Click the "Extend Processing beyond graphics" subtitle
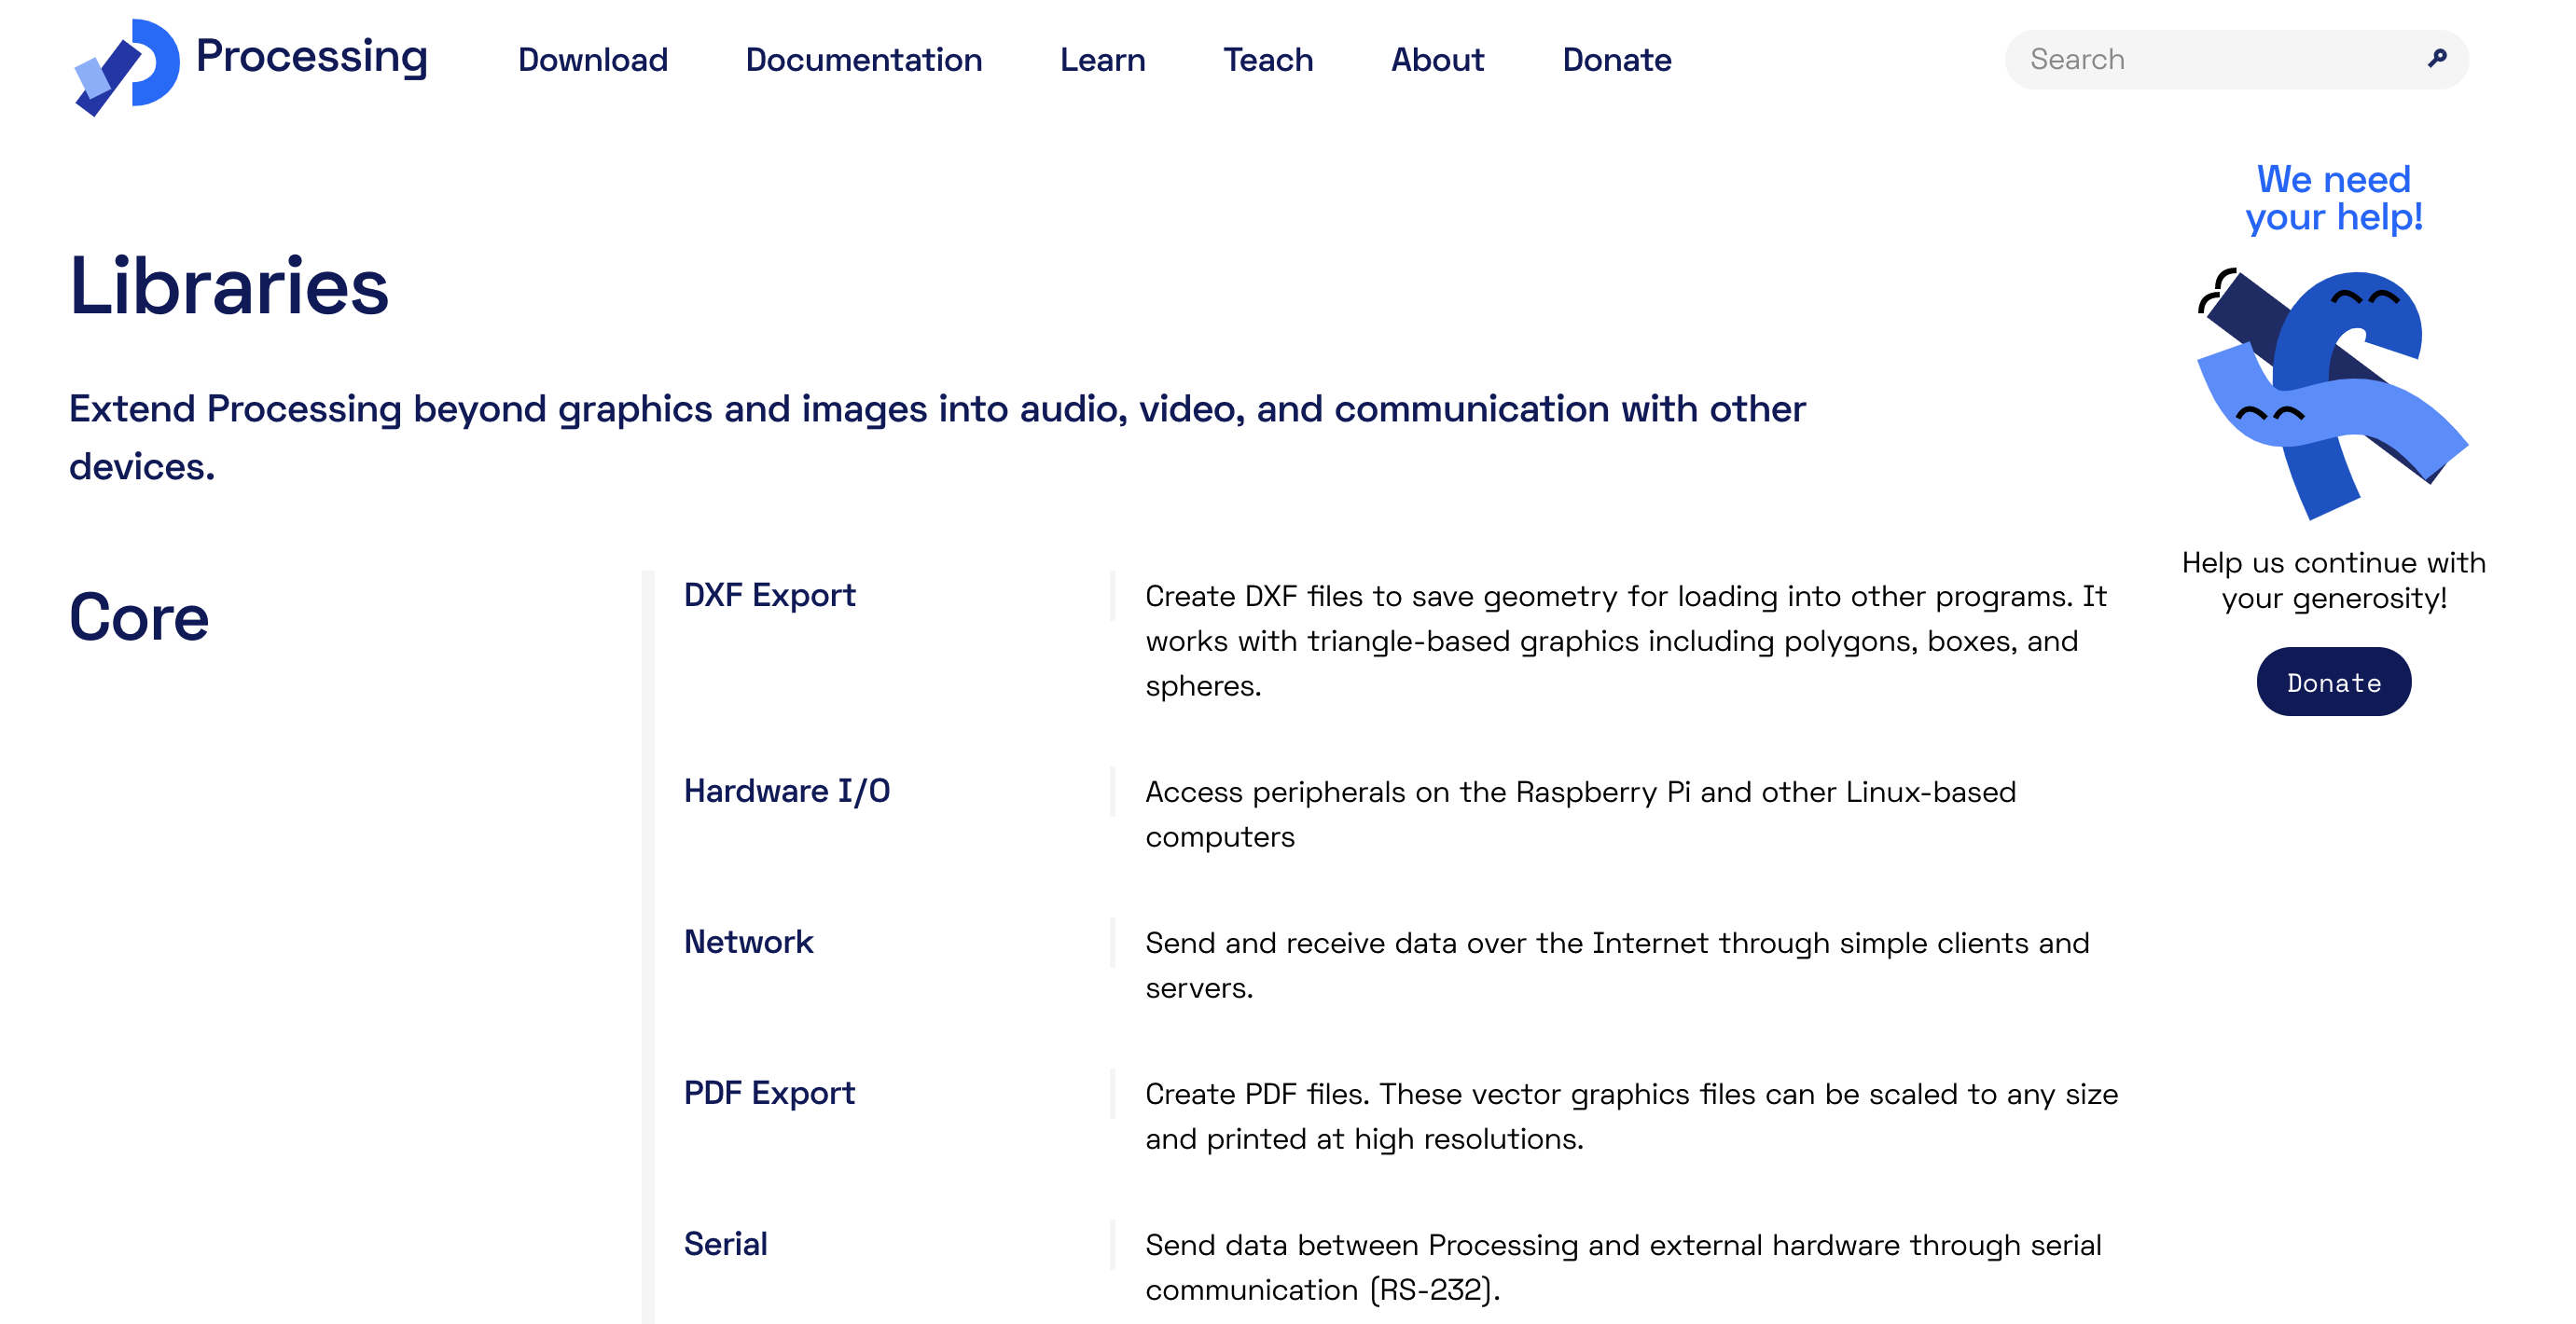Screen dimensions: 2576x1324 [937, 437]
